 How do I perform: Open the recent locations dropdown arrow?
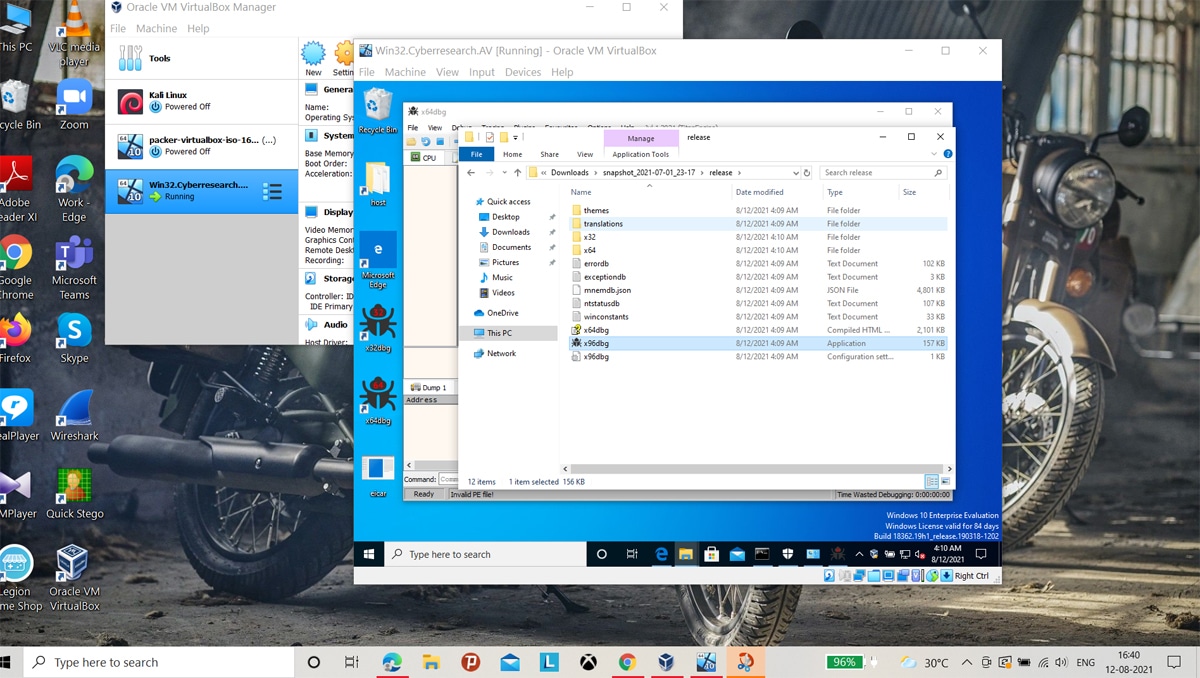click(x=503, y=173)
